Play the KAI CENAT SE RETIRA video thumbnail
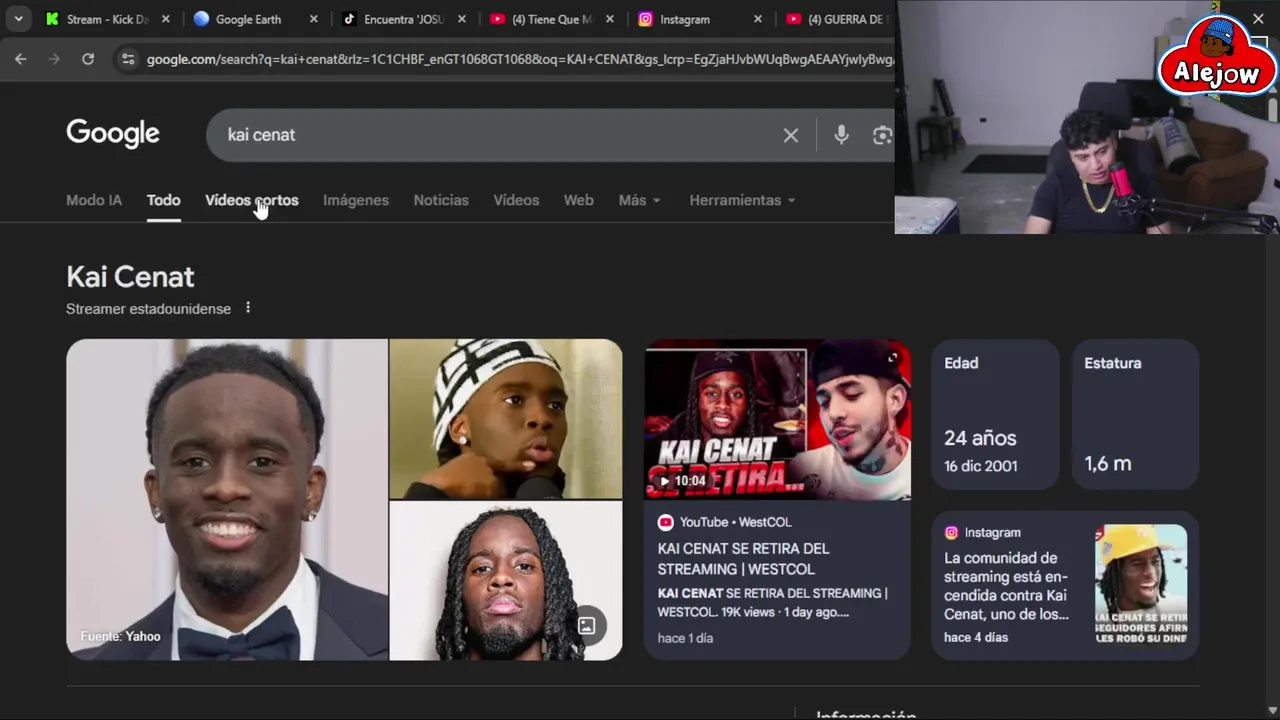 click(777, 420)
